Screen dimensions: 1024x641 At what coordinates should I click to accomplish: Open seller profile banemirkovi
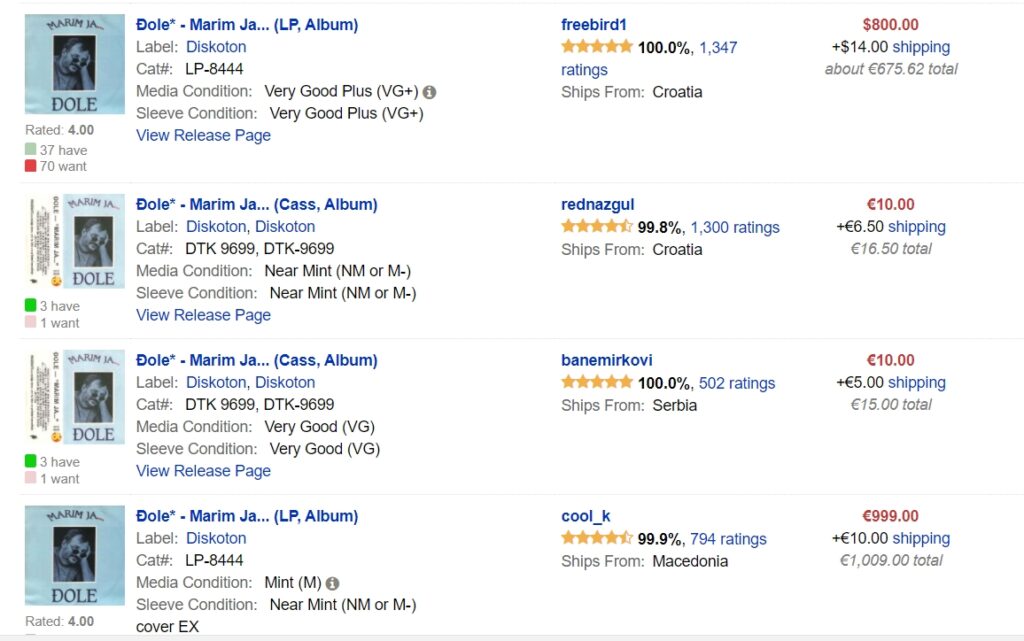point(607,360)
